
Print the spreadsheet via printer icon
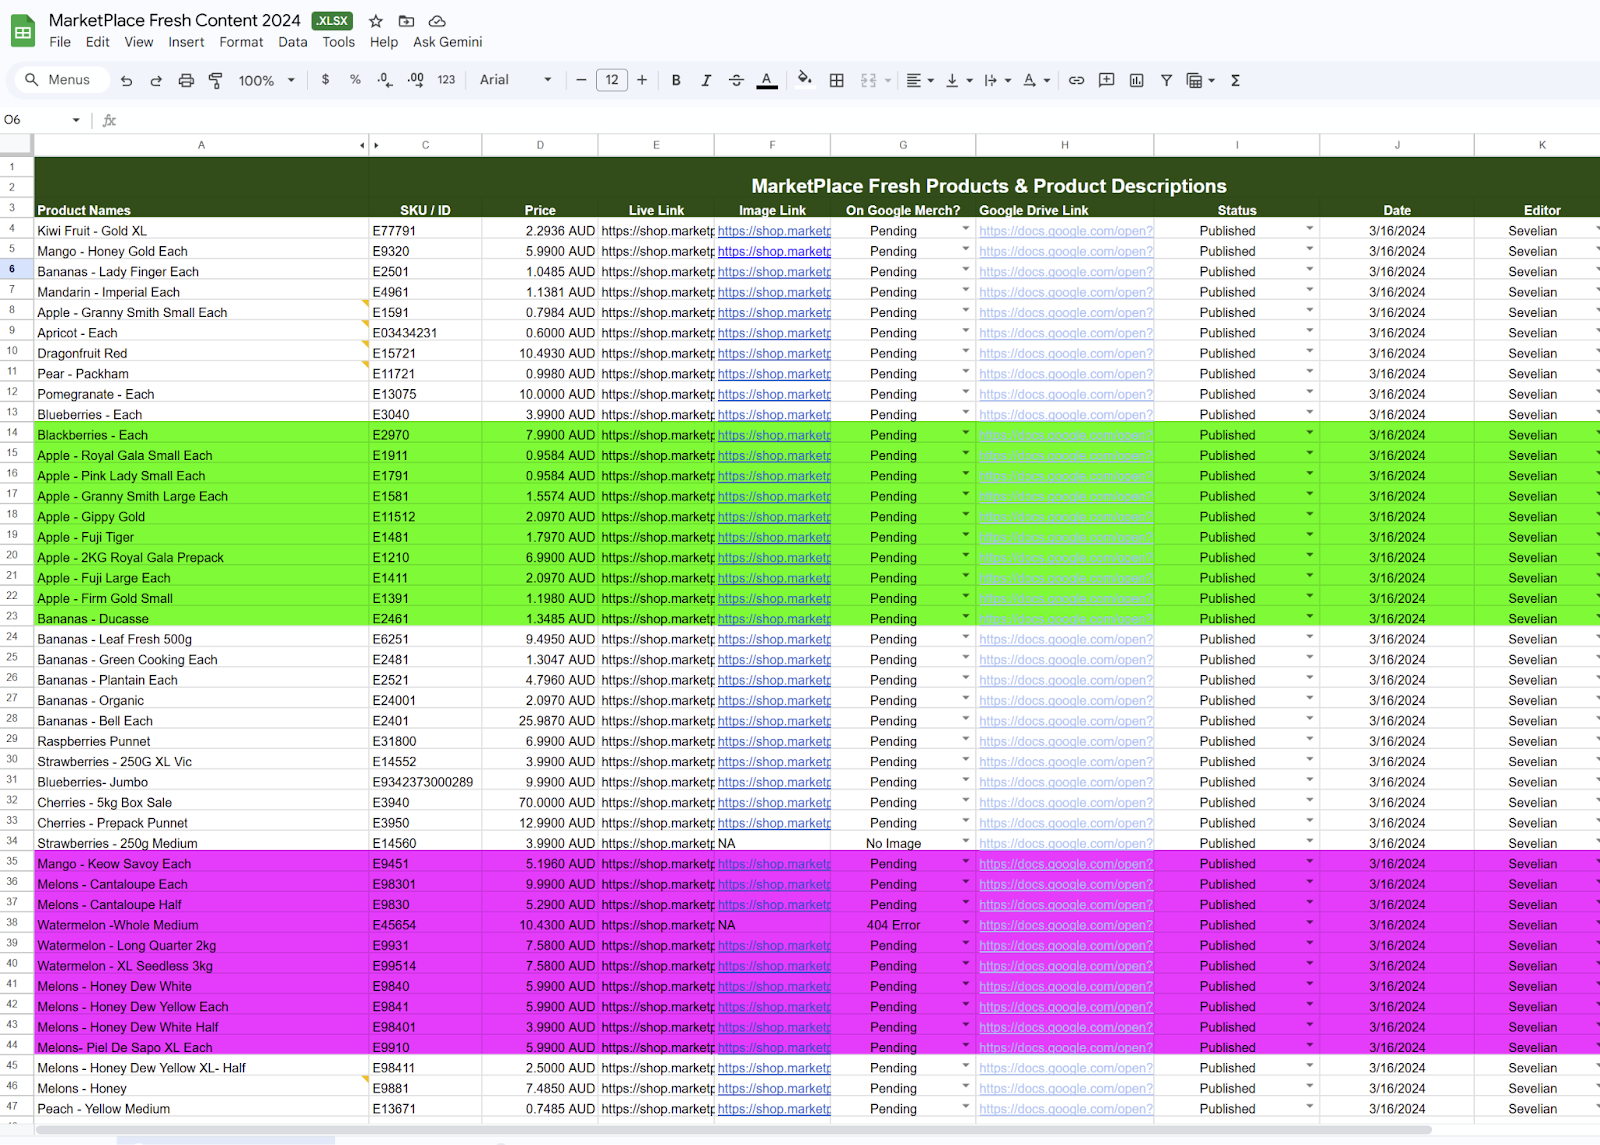tap(186, 80)
